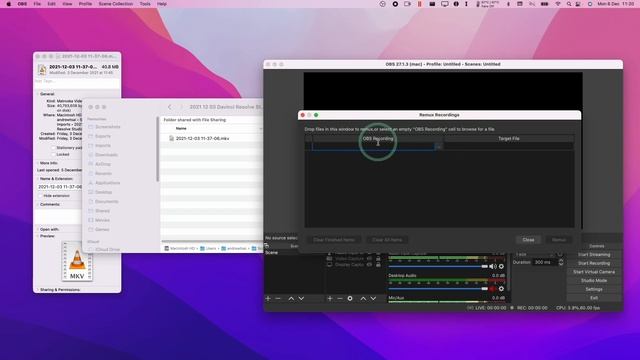Toggle visibility of the Display Capture source
Image resolution: width=640 pixels, height=360 pixels.
tap(369, 264)
